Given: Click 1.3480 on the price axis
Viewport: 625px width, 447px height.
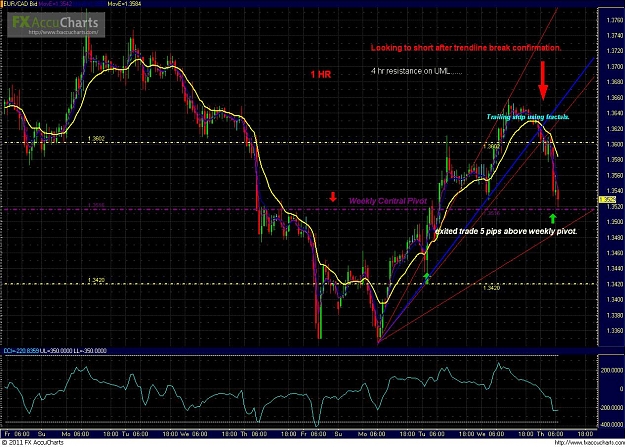Looking at the screenshot, I should click(615, 238).
